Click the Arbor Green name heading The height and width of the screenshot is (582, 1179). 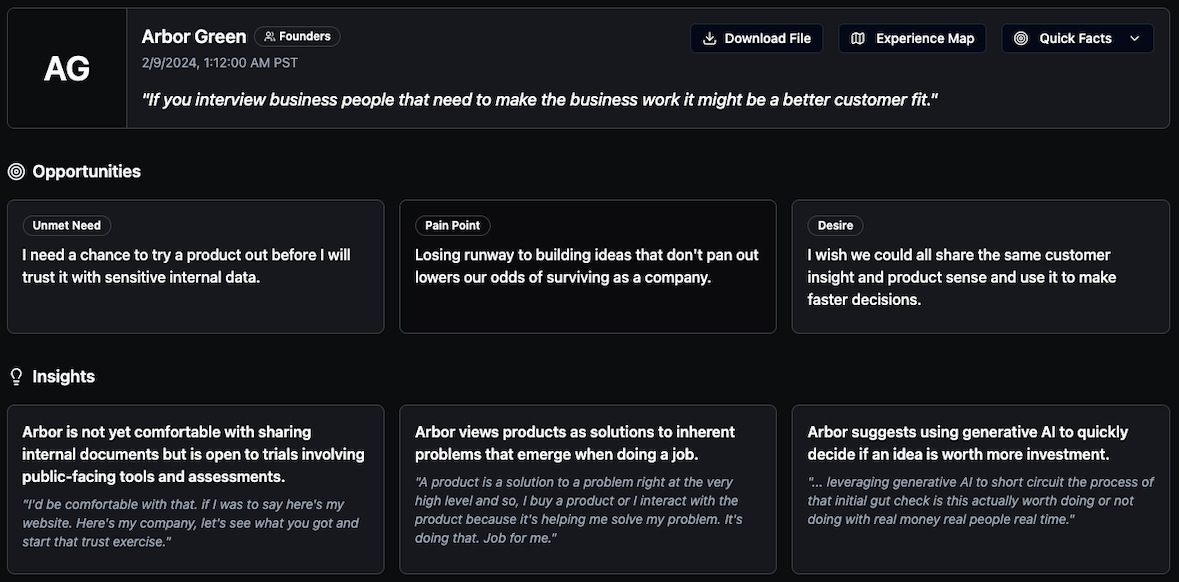click(x=194, y=36)
